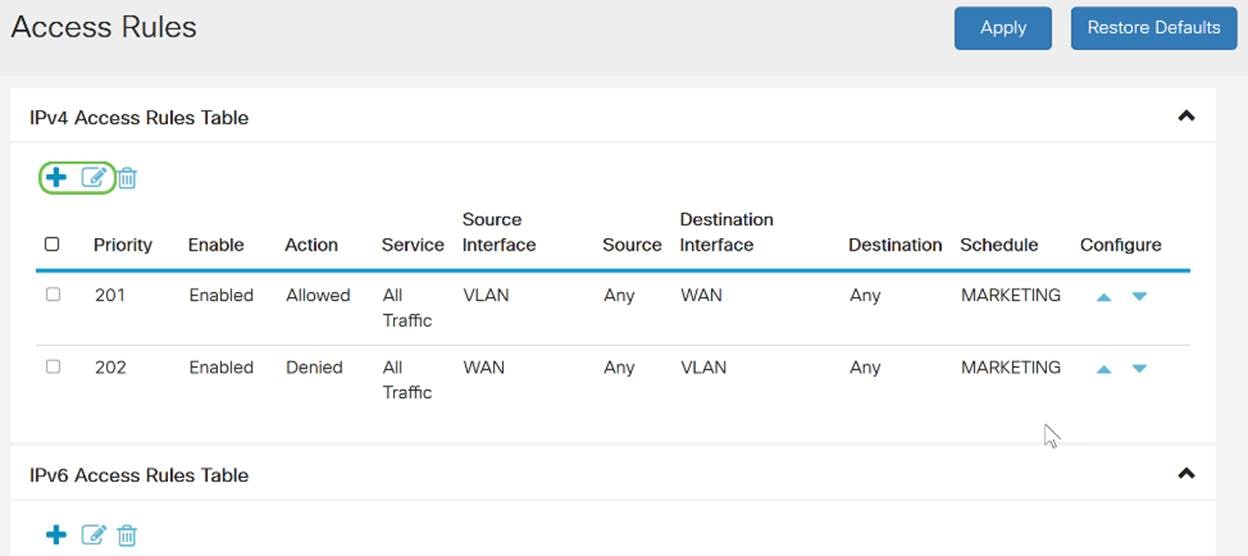Collapse the IPv4 Access Rules Table

[1186, 116]
